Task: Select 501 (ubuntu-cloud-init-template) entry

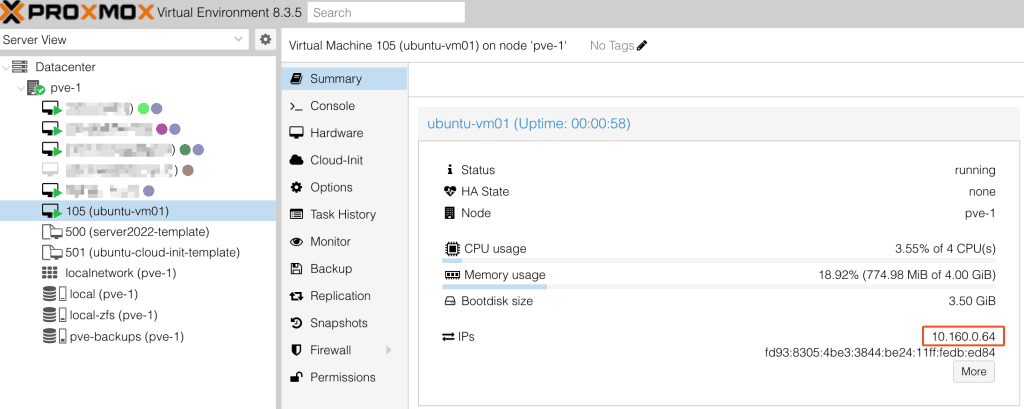Action: (138, 252)
